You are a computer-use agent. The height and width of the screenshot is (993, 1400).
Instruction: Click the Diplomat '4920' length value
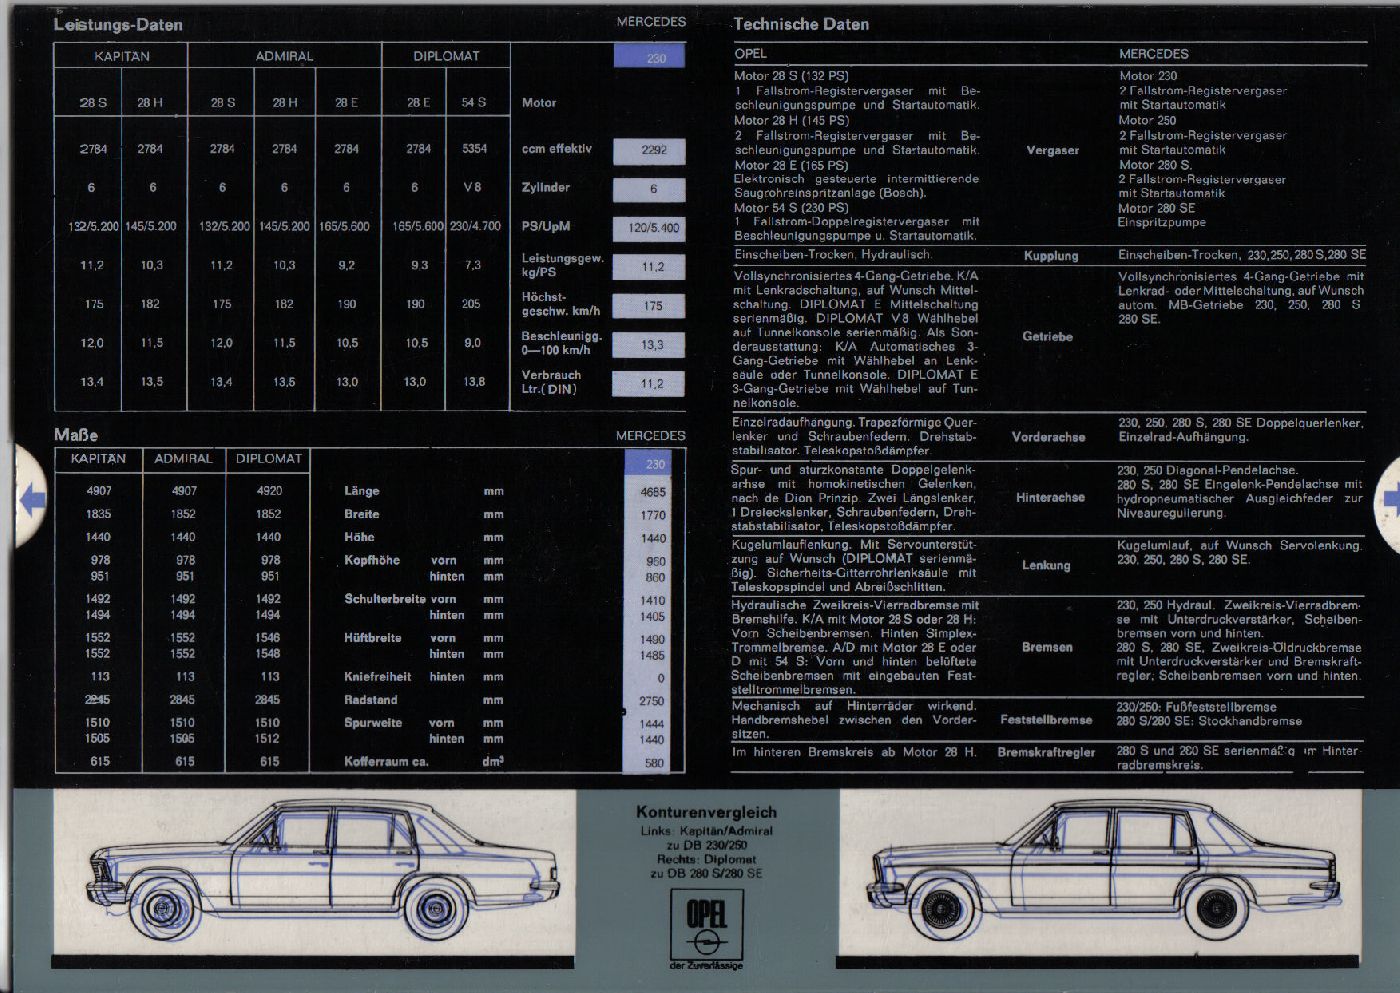269,491
